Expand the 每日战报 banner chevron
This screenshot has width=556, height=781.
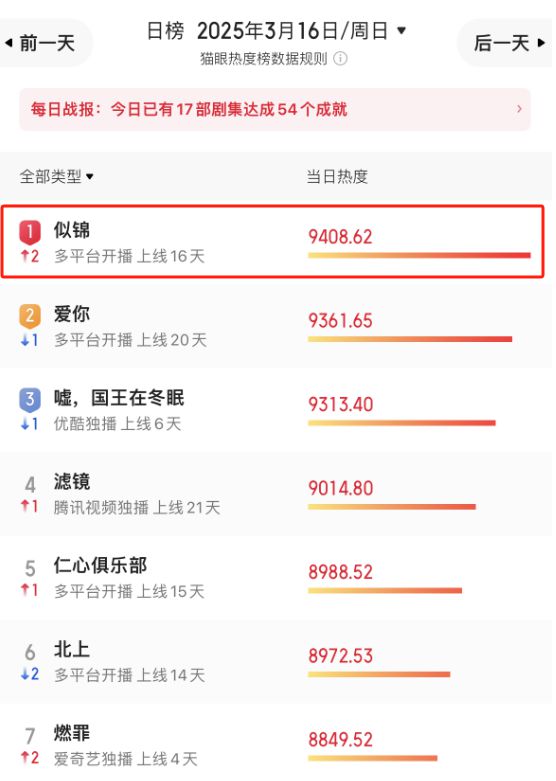coord(521,109)
